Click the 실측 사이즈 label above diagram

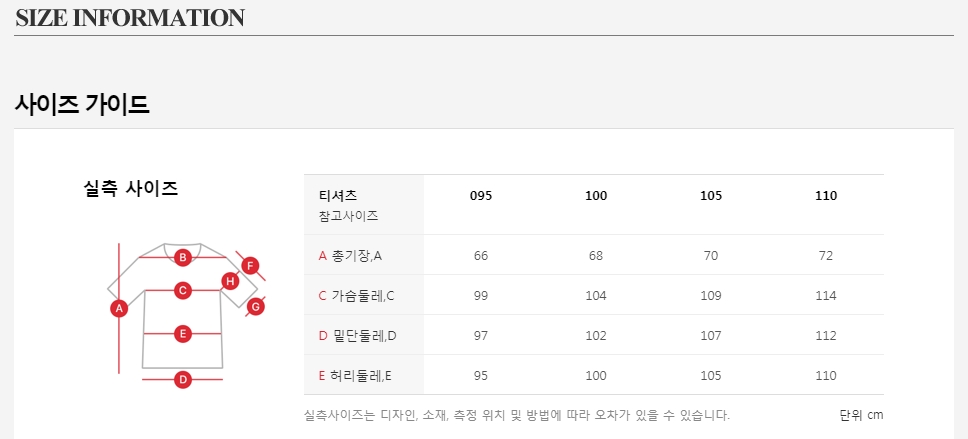[131, 188]
